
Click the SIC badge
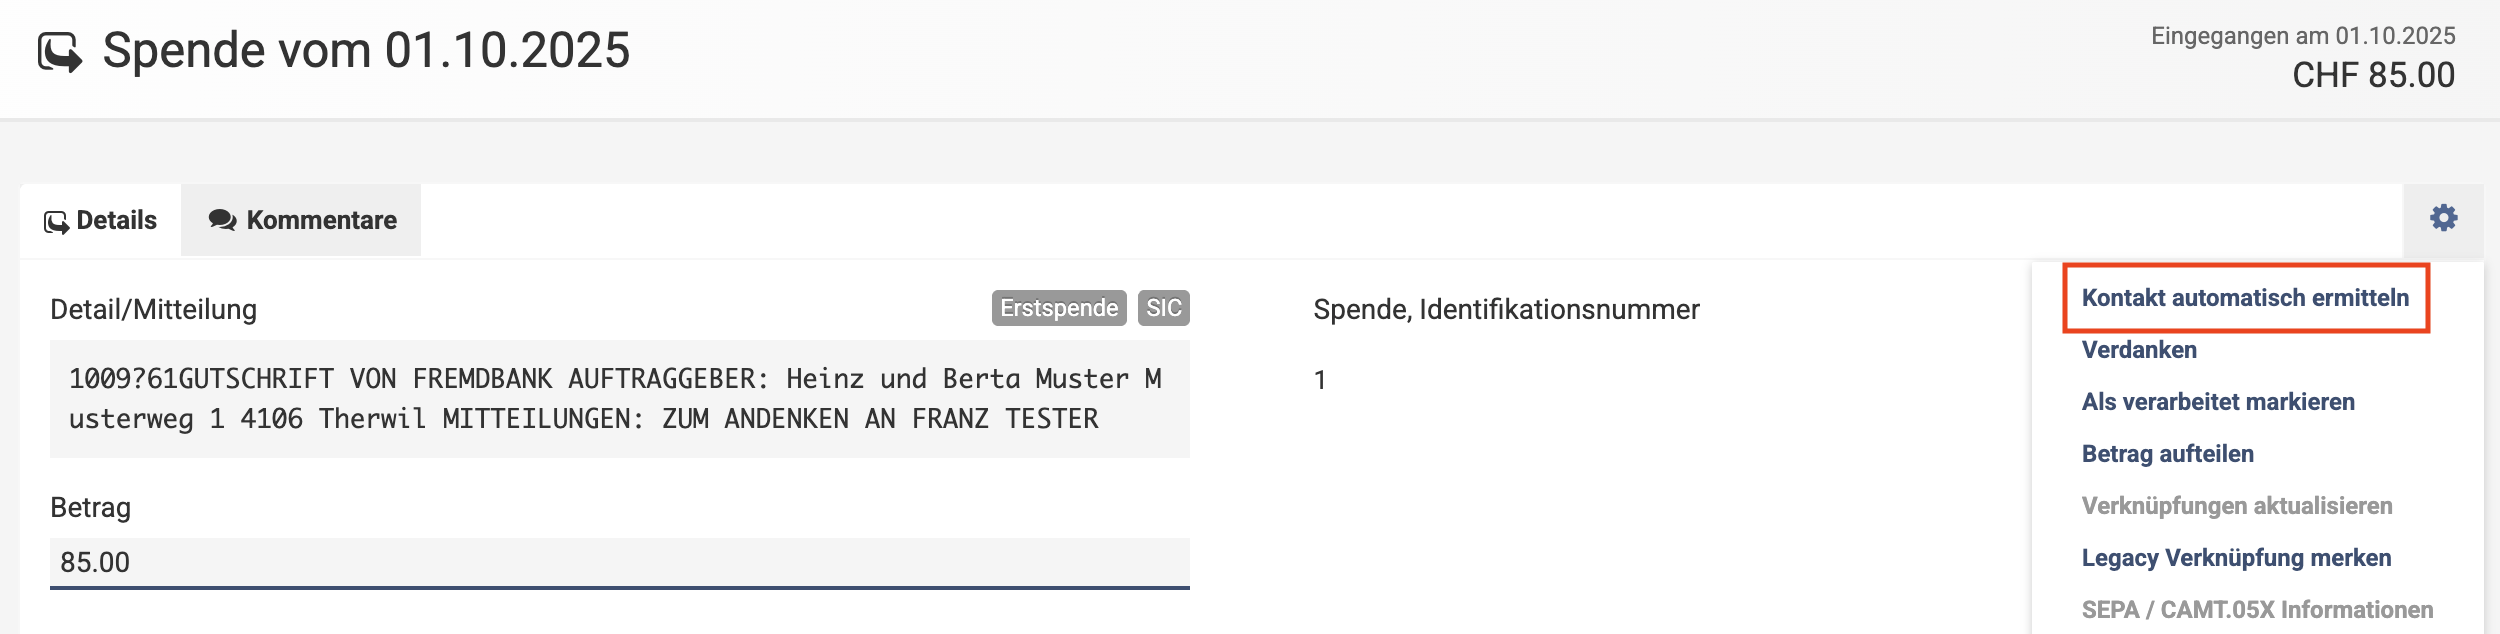click(1163, 308)
